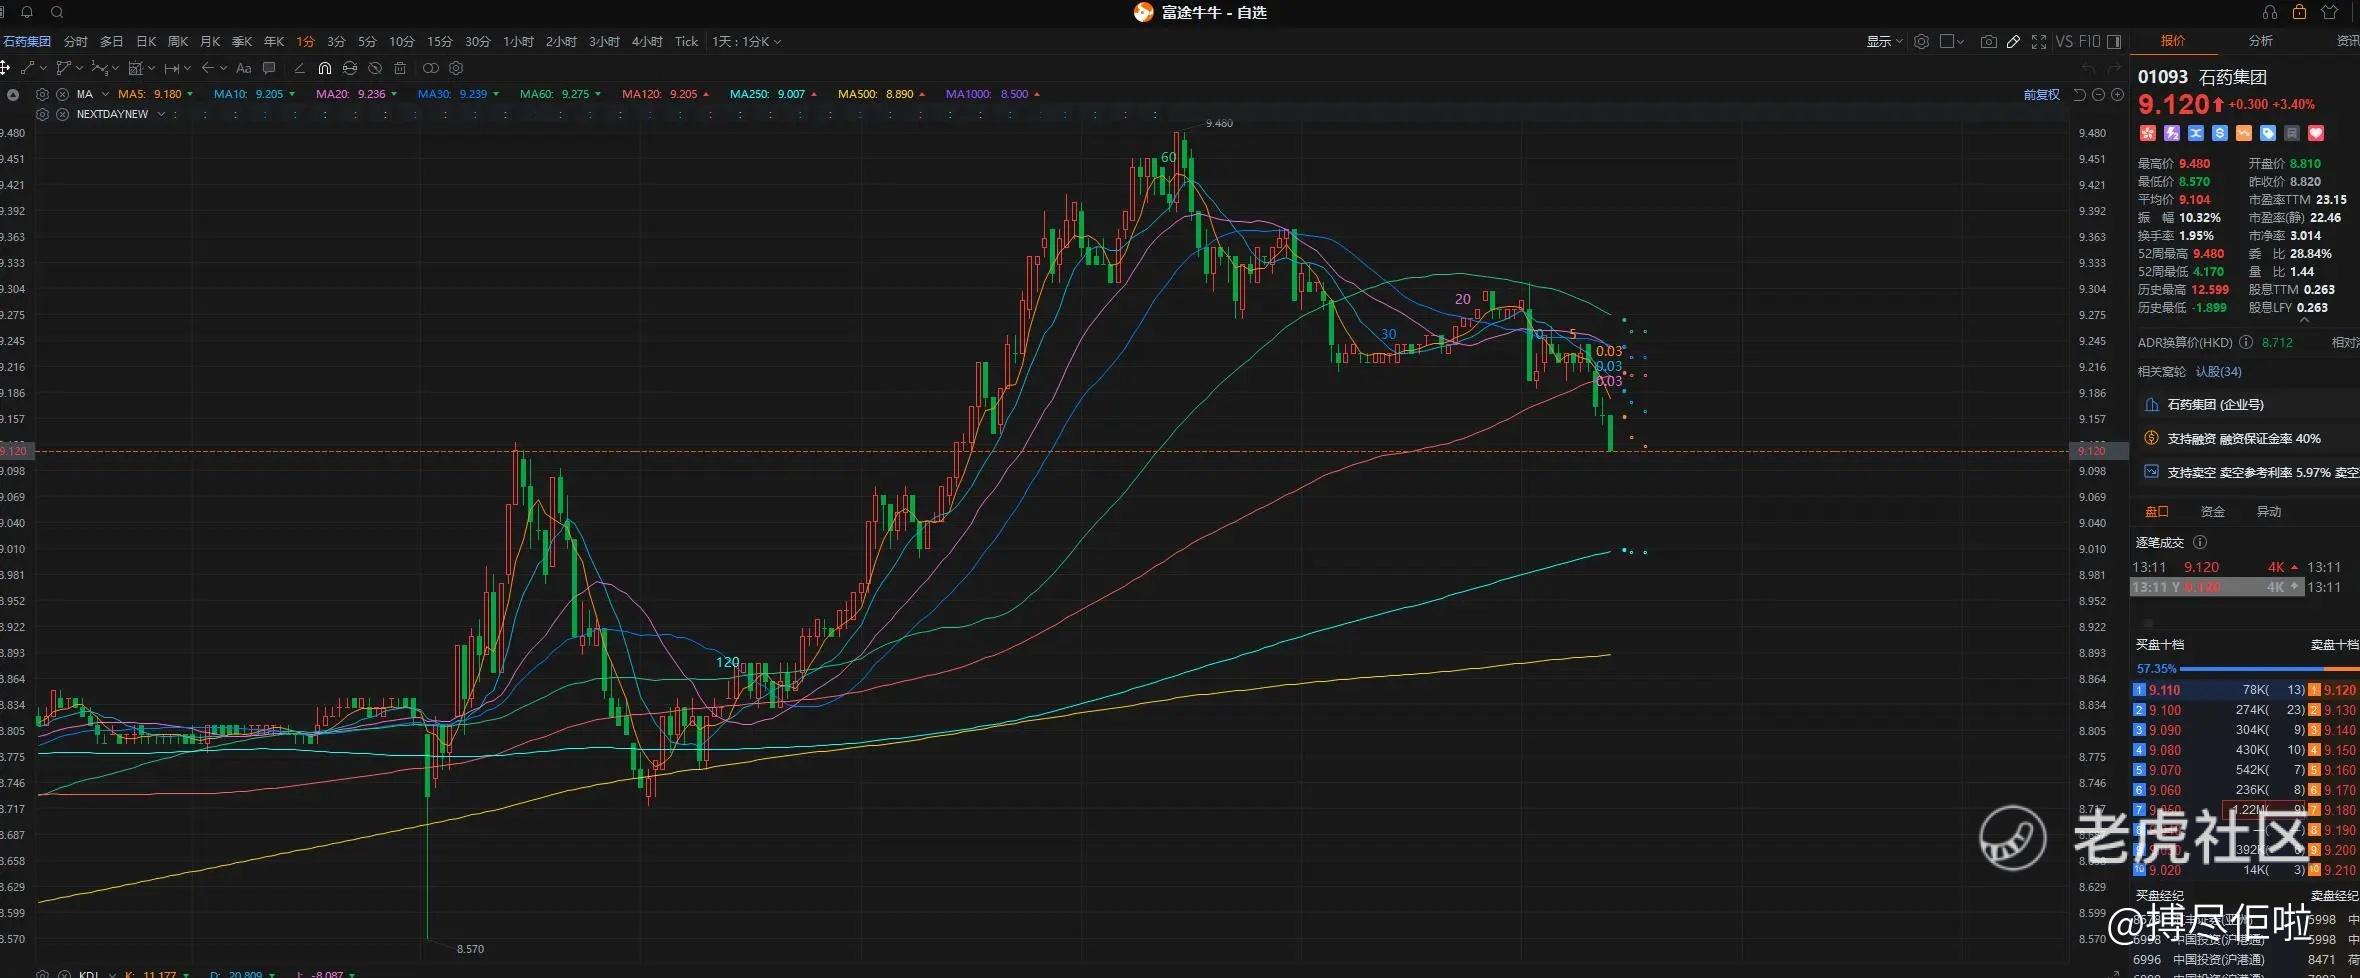
Task: Open the shopping bag icon in title bar
Action: coord(2299,12)
